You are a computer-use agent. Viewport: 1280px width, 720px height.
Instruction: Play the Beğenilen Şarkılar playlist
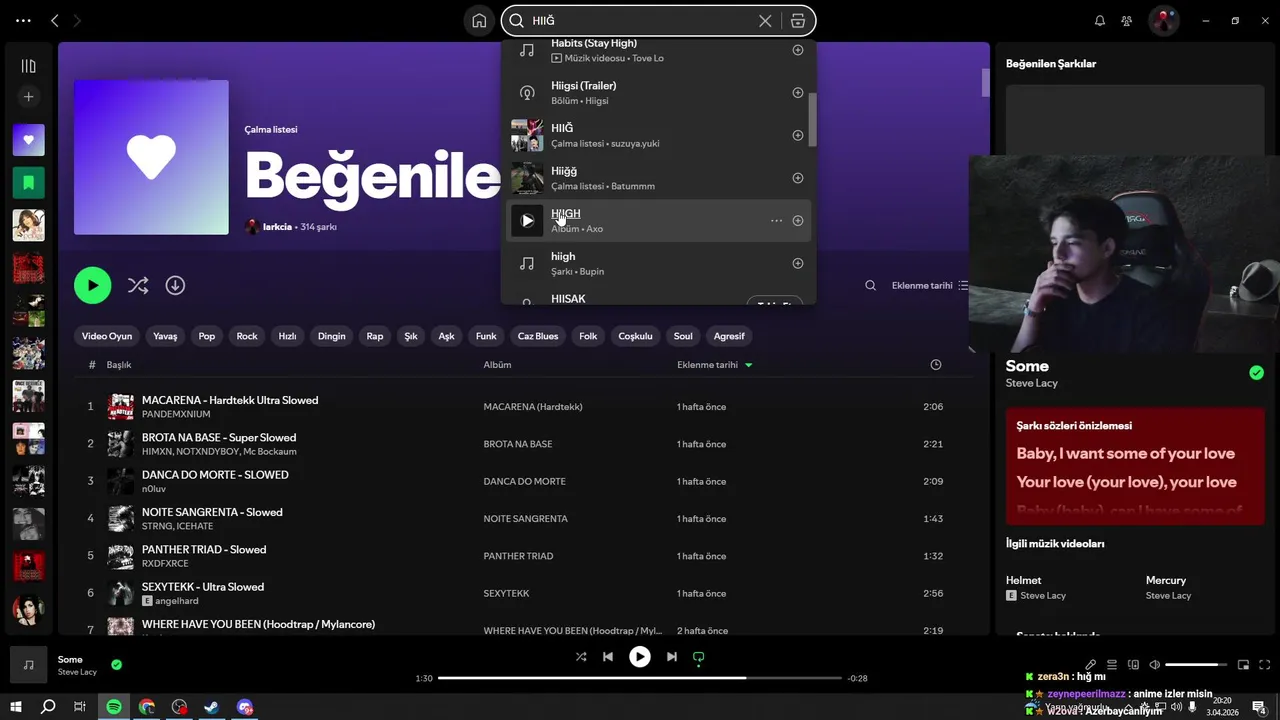(x=92, y=285)
